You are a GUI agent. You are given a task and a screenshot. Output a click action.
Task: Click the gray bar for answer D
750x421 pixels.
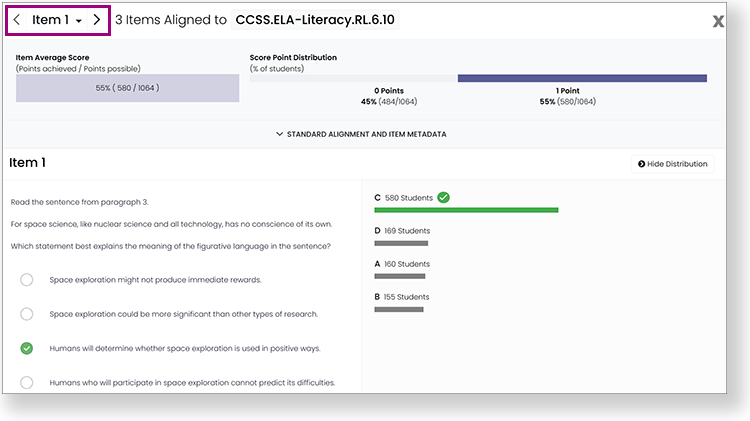click(401, 243)
